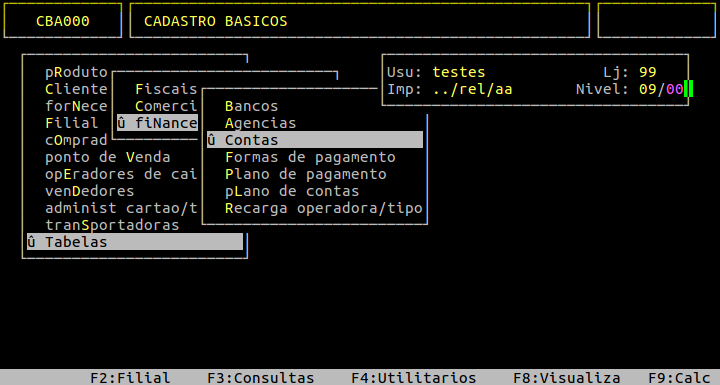Select the Bancos menu entry
Image resolution: width=720 pixels, height=385 pixels.
(251, 106)
